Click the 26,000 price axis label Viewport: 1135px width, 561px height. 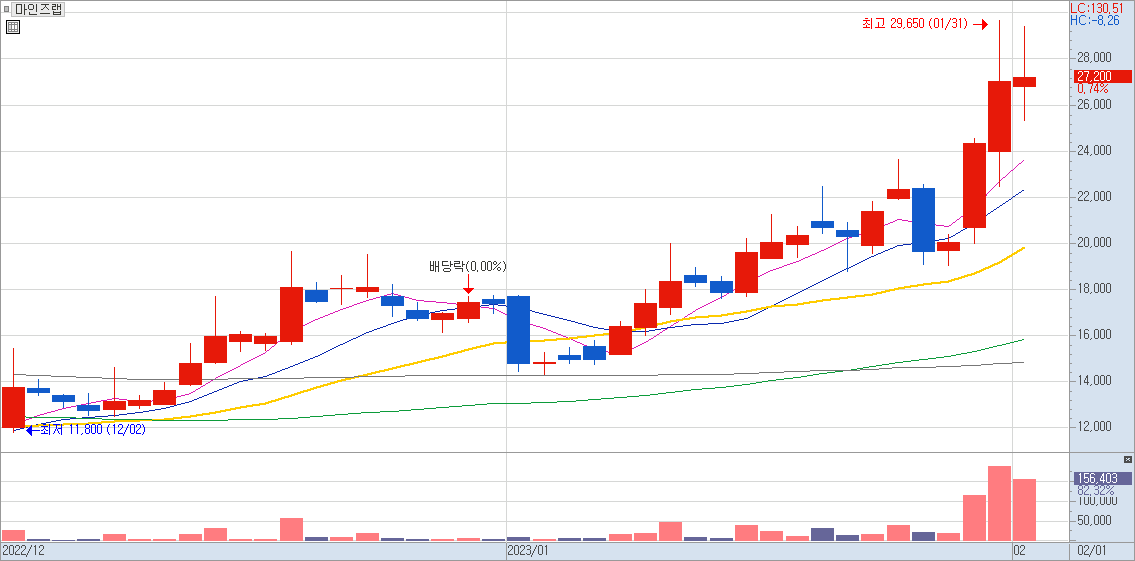[1093, 105]
